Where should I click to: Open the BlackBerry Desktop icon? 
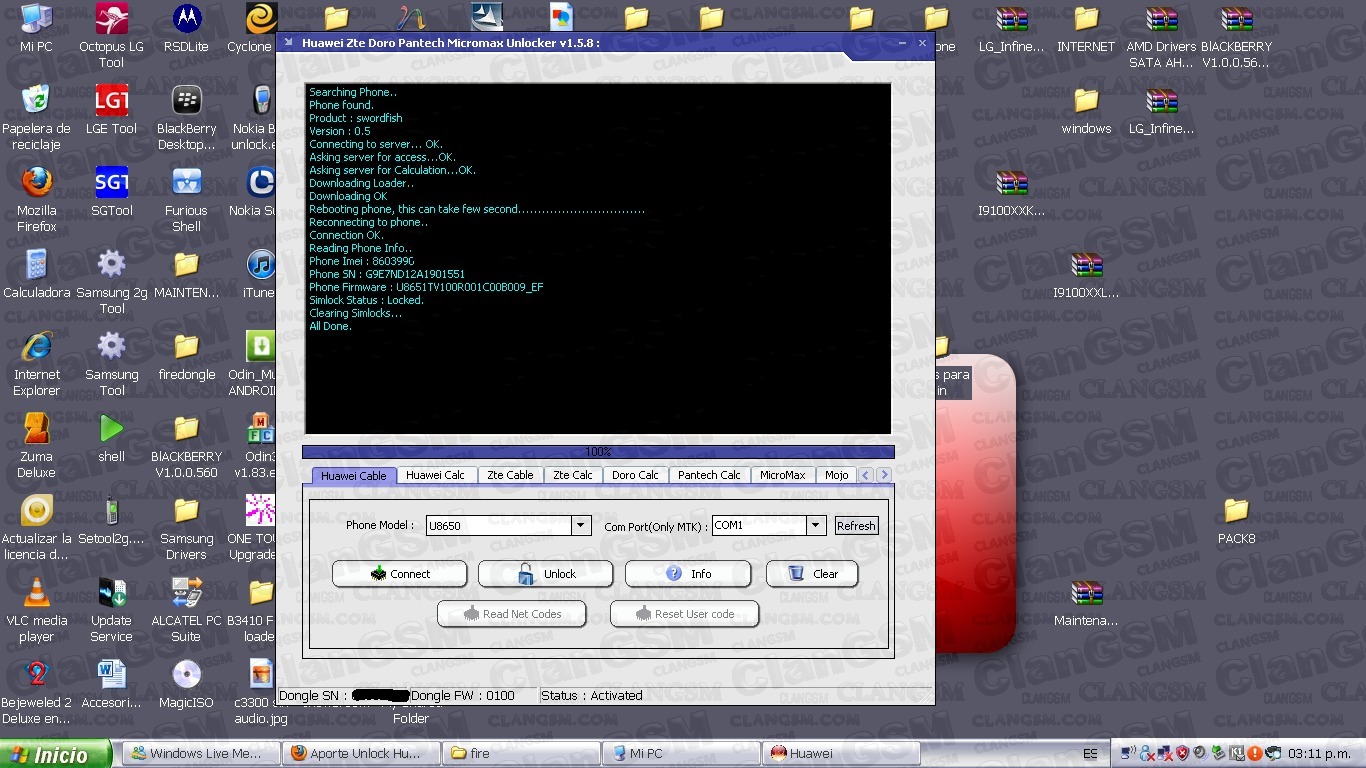pyautogui.click(x=186, y=118)
